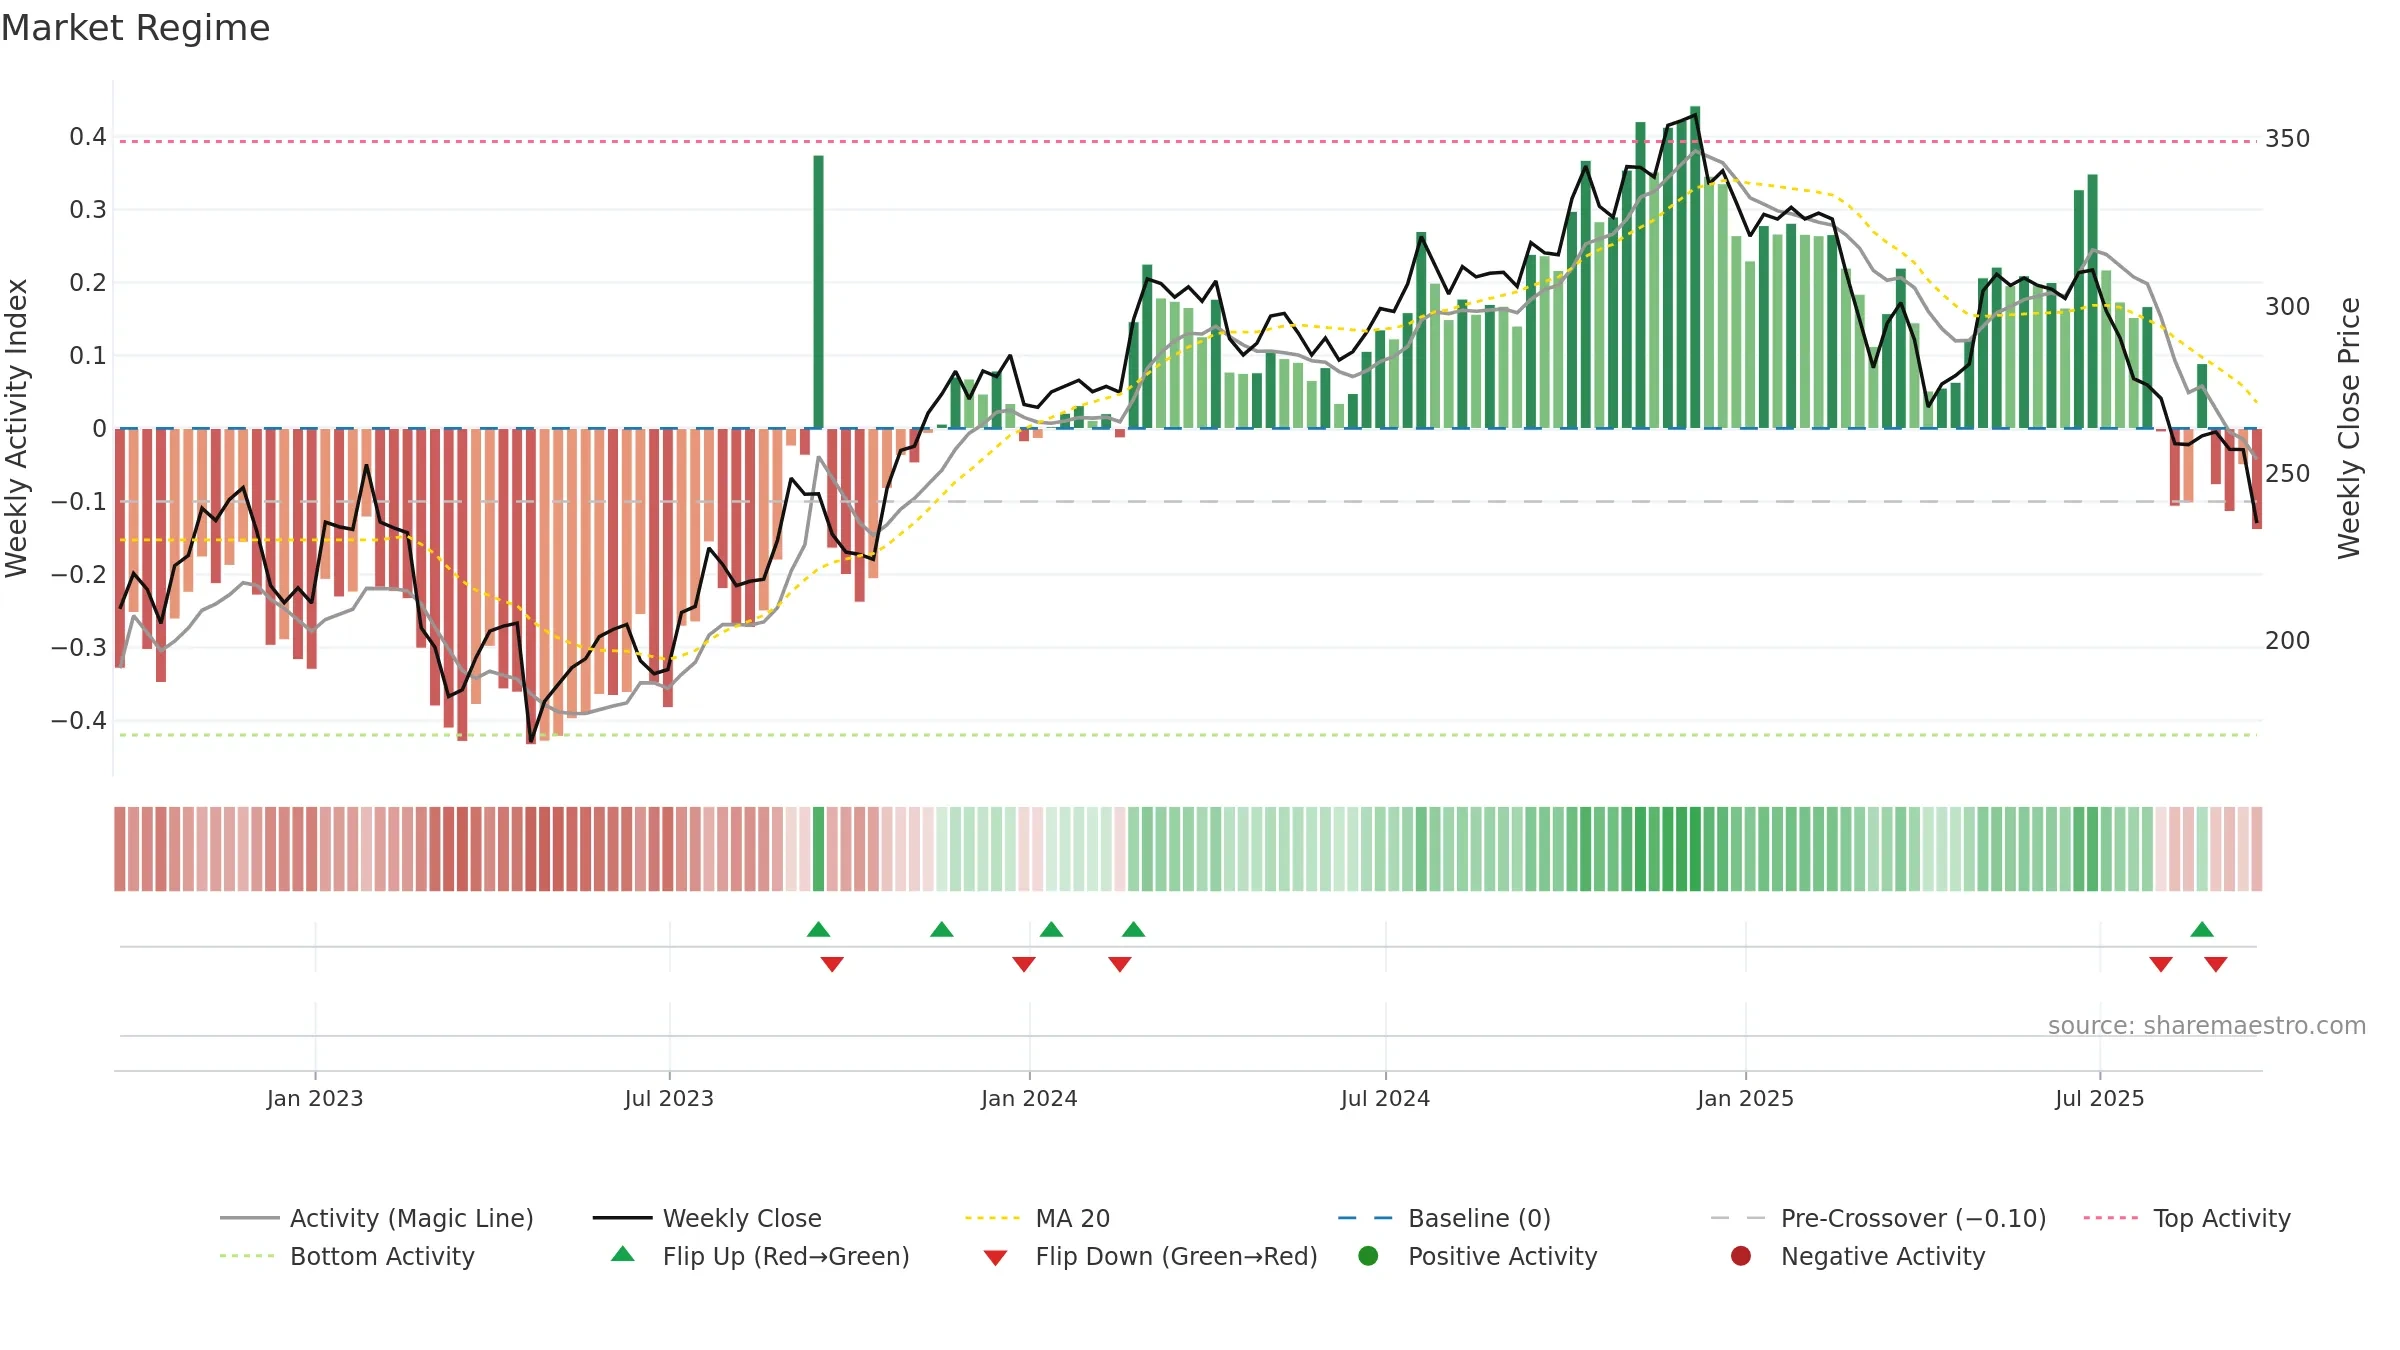
Task: Click the tallest green activity bar near Dec 2024
Action: [1695, 267]
